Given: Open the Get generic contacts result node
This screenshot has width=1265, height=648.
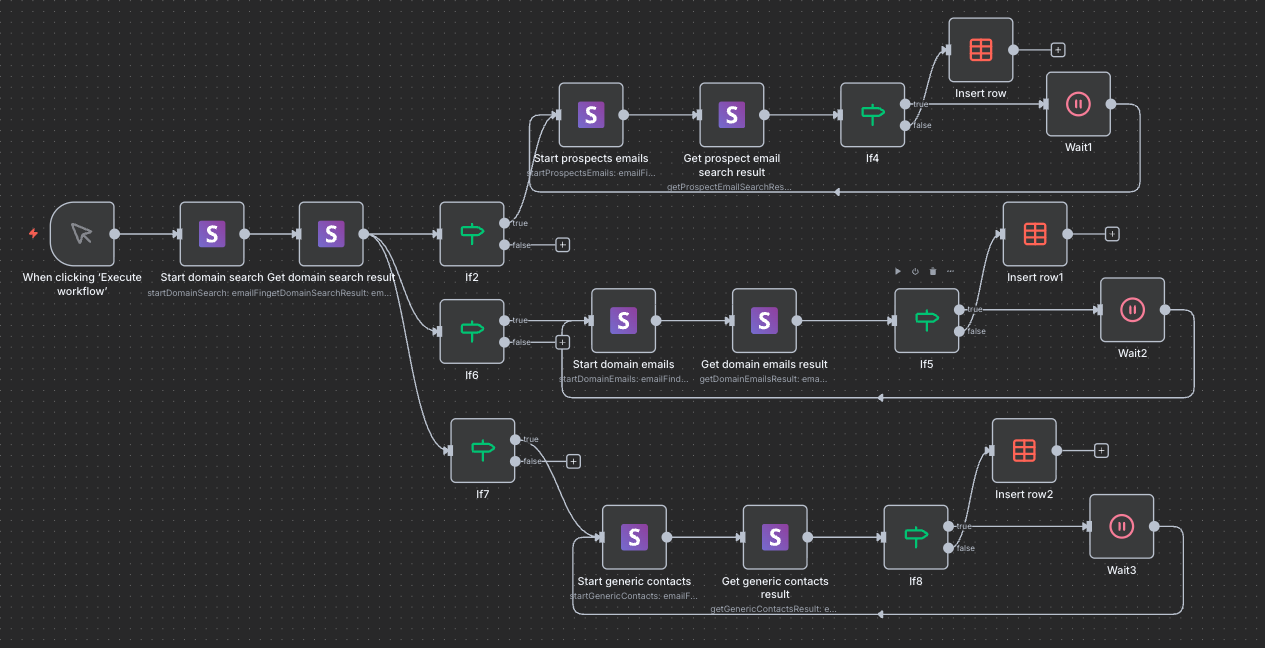Looking at the screenshot, I should coord(775,537).
